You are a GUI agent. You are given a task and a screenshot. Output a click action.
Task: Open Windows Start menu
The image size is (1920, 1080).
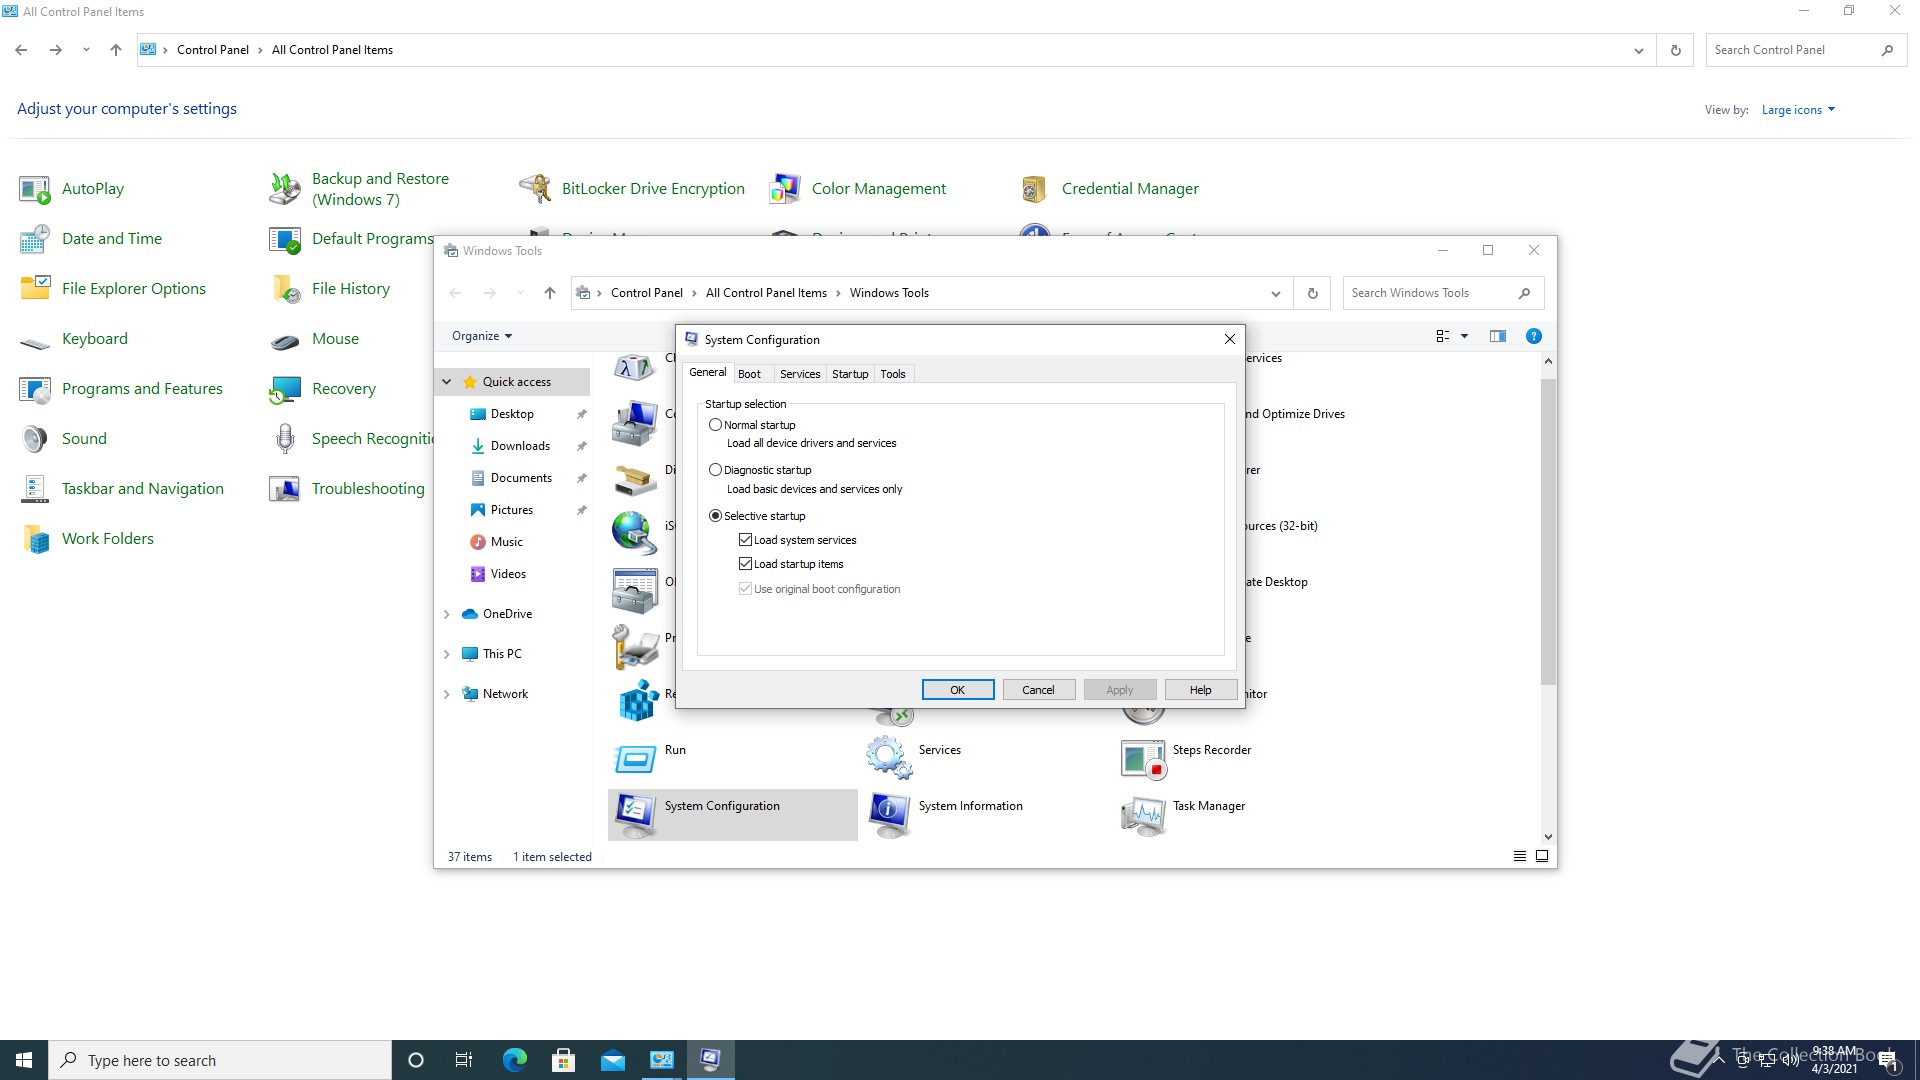click(x=24, y=1060)
